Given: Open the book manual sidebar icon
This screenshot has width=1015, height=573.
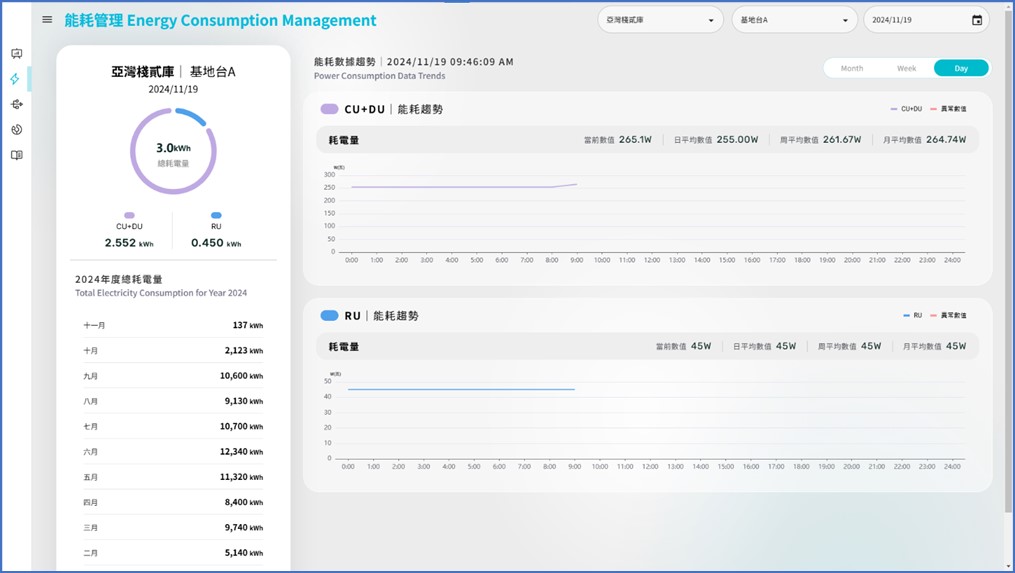Looking at the screenshot, I should pyautogui.click(x=16, y=155).
